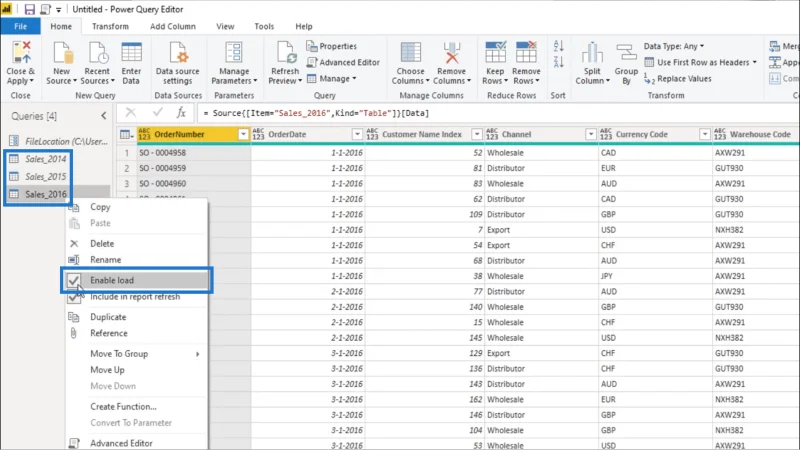
Task: Collapse the Queries pane
Action: click(104, 116)
